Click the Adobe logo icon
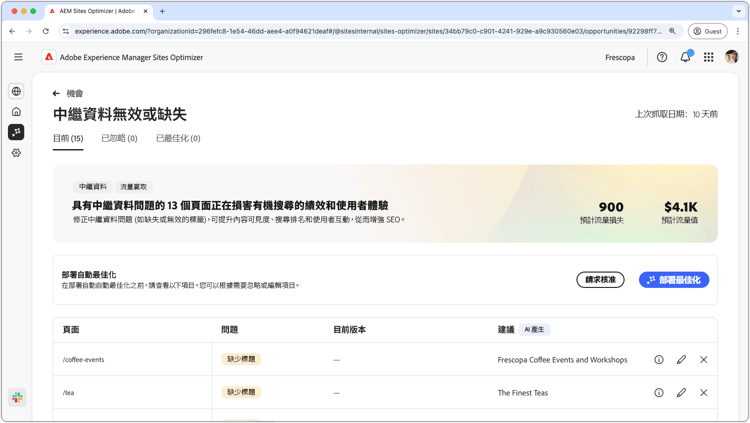This screenshot has width=750, height=423. [49, 57]
